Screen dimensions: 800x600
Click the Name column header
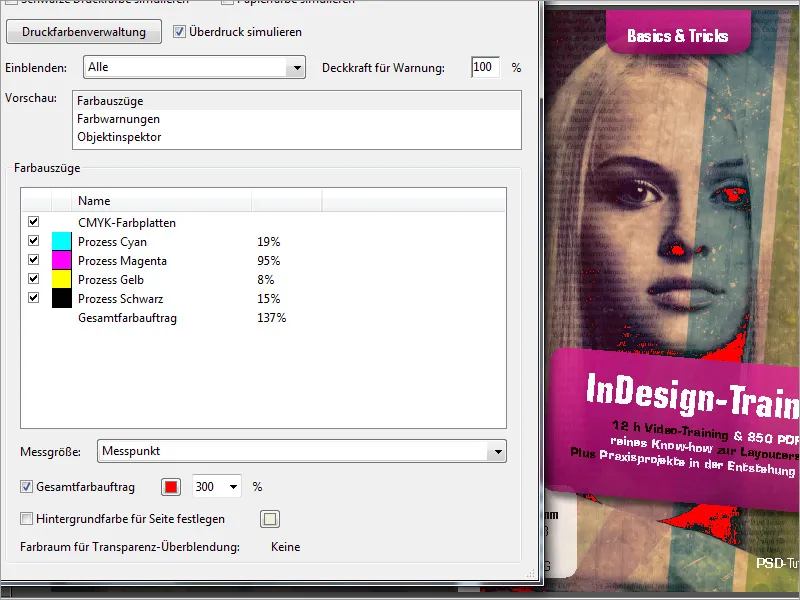pyautogui.click(x=162, y=201)
